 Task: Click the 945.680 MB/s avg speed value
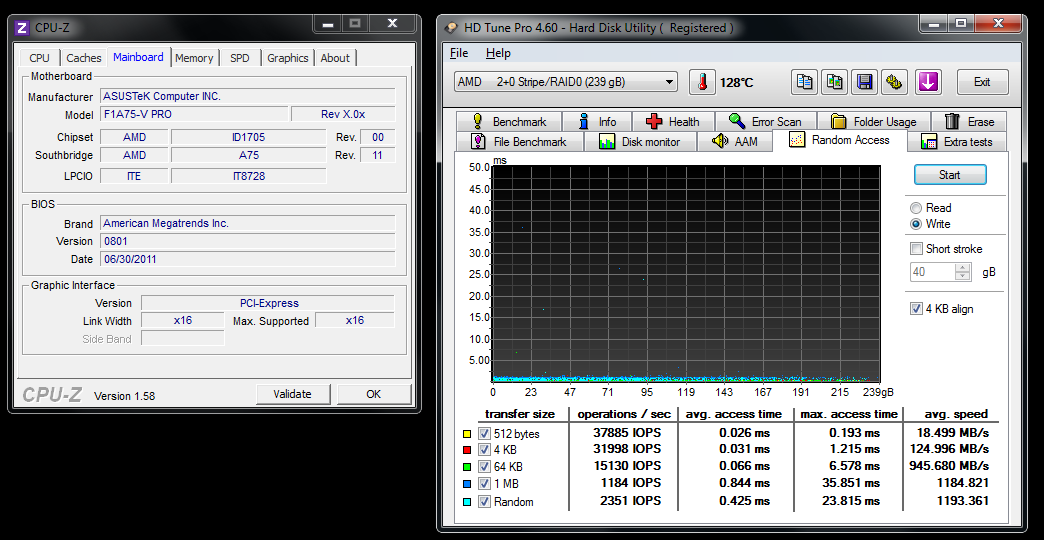coord(949,465)
